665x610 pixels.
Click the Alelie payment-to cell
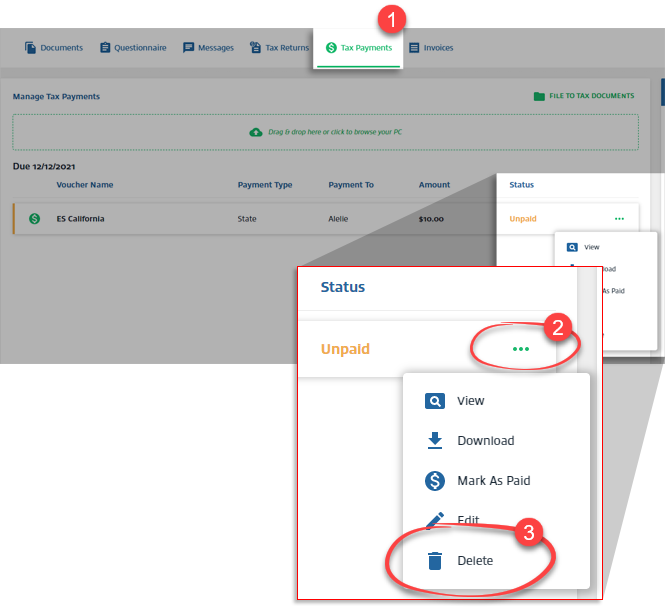click(338, 219)
